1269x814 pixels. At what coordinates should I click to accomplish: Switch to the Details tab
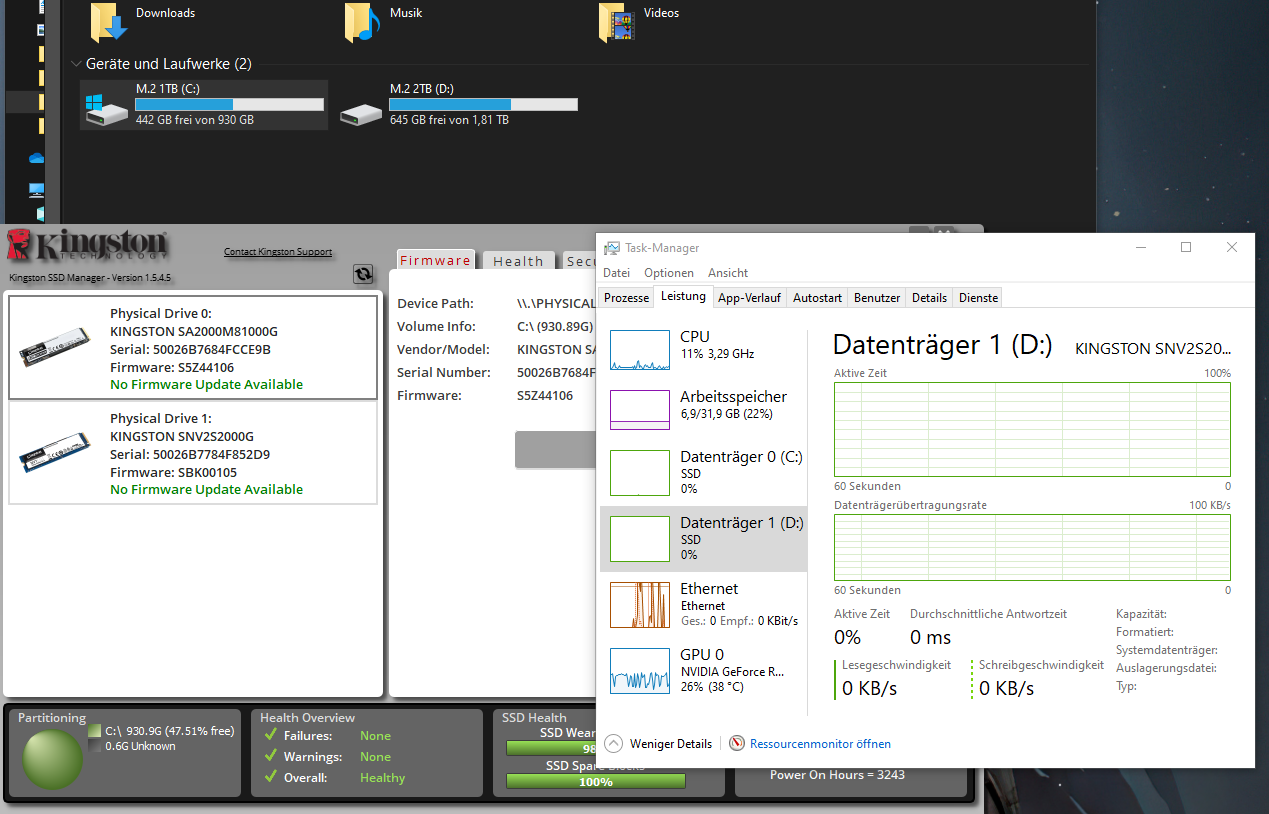[x=929, y=298]
